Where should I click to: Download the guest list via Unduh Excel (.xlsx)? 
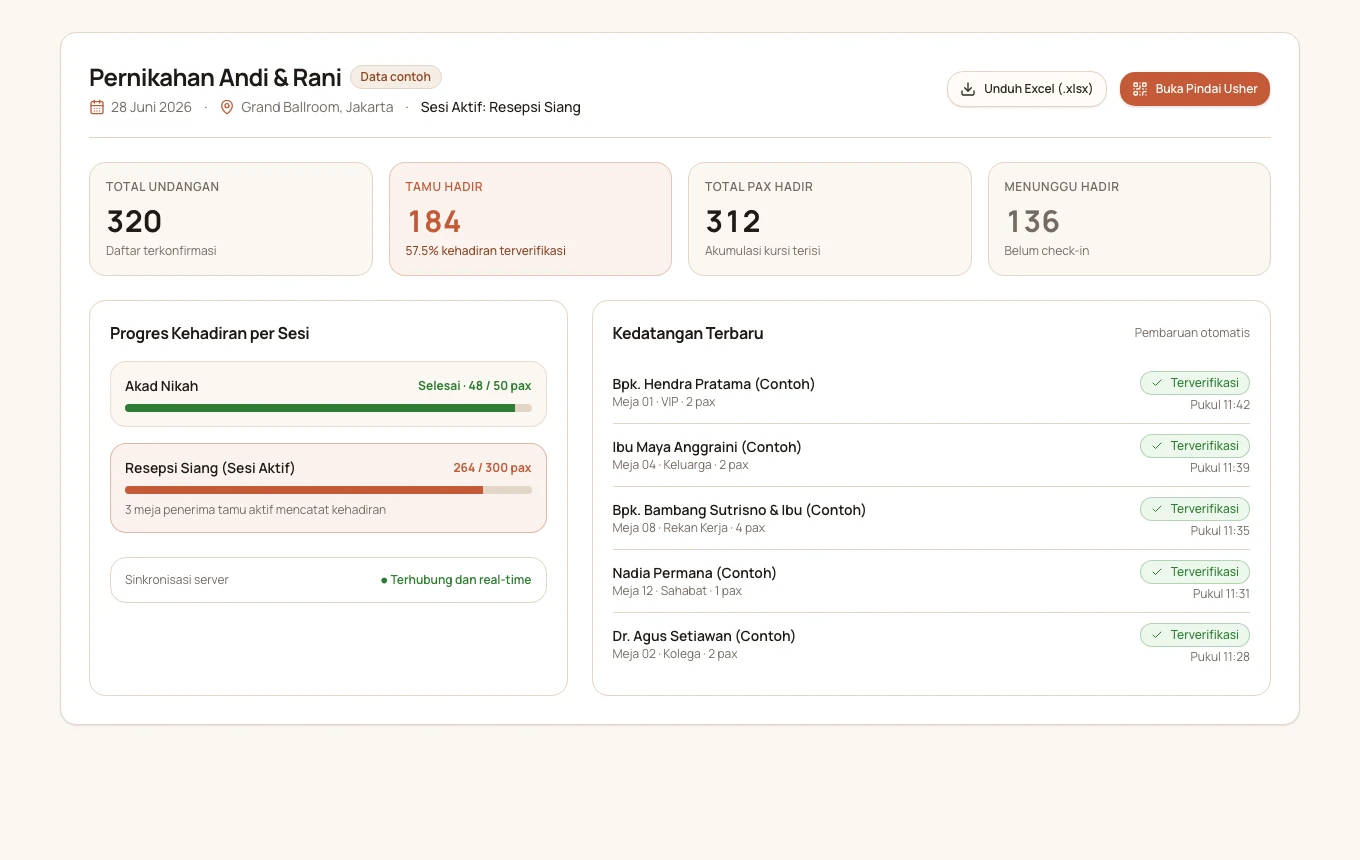tap(1027, 89)
